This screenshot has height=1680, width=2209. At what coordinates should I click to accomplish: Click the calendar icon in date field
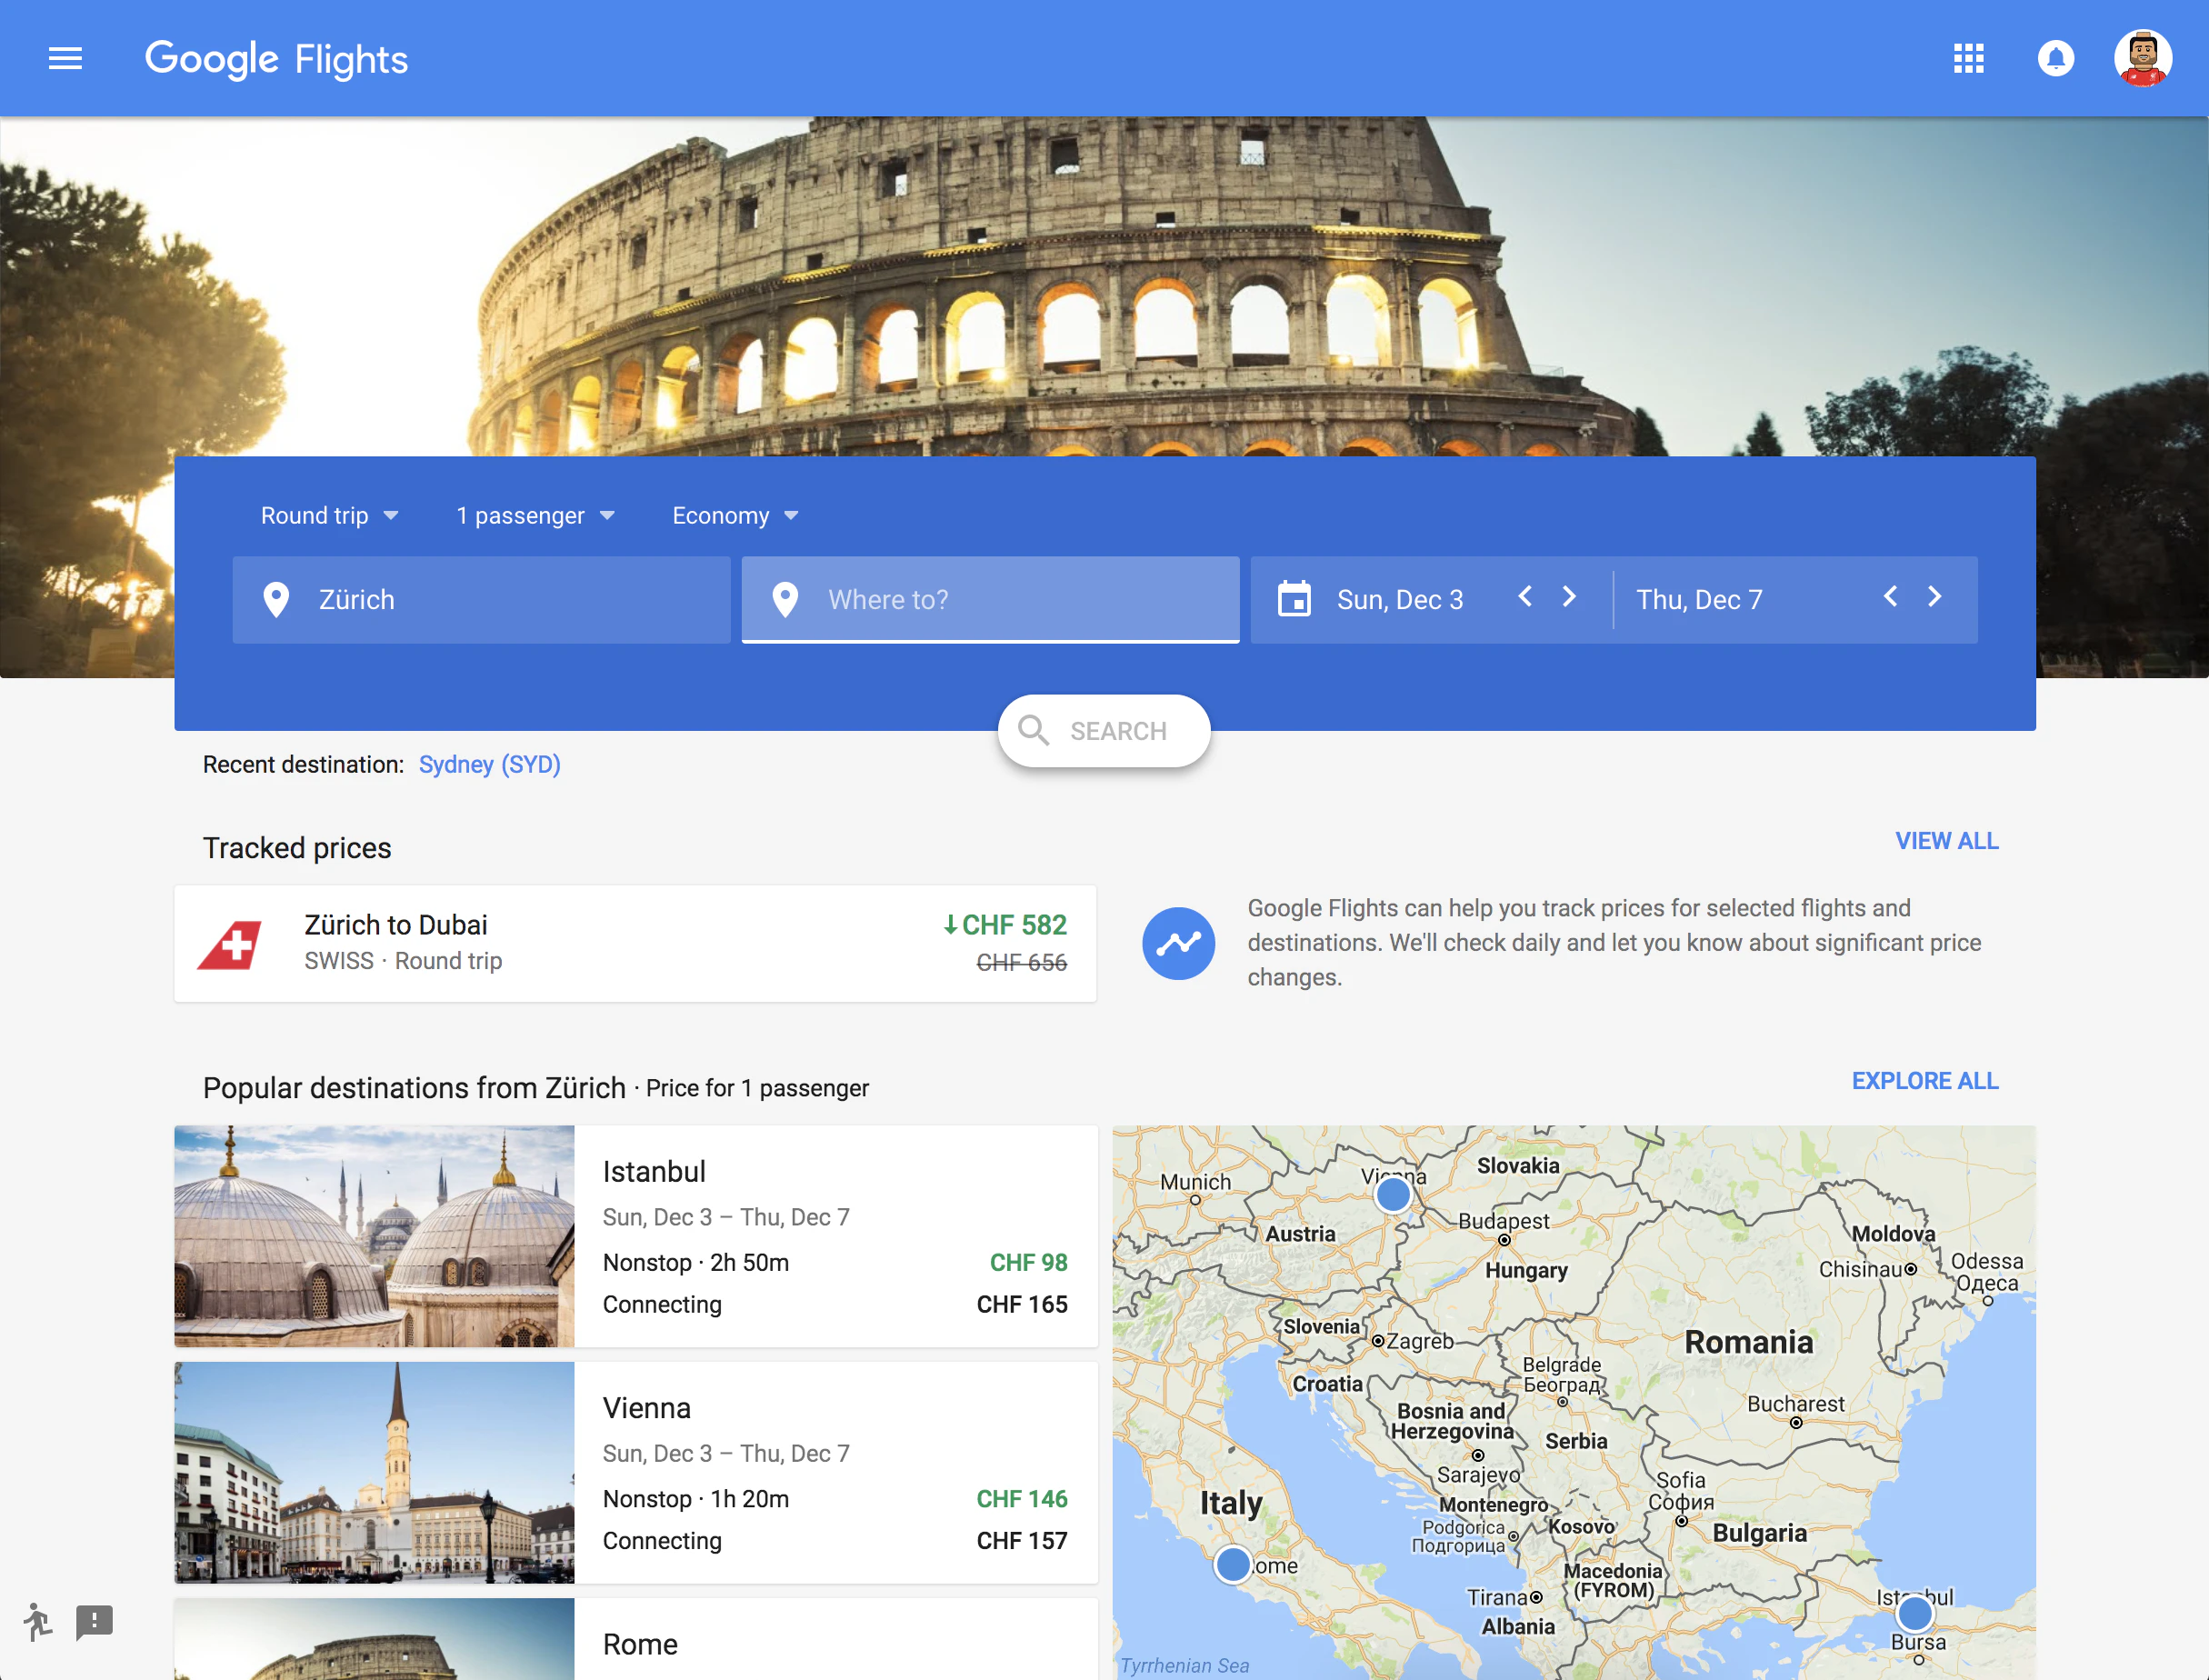click(1294, 599)
